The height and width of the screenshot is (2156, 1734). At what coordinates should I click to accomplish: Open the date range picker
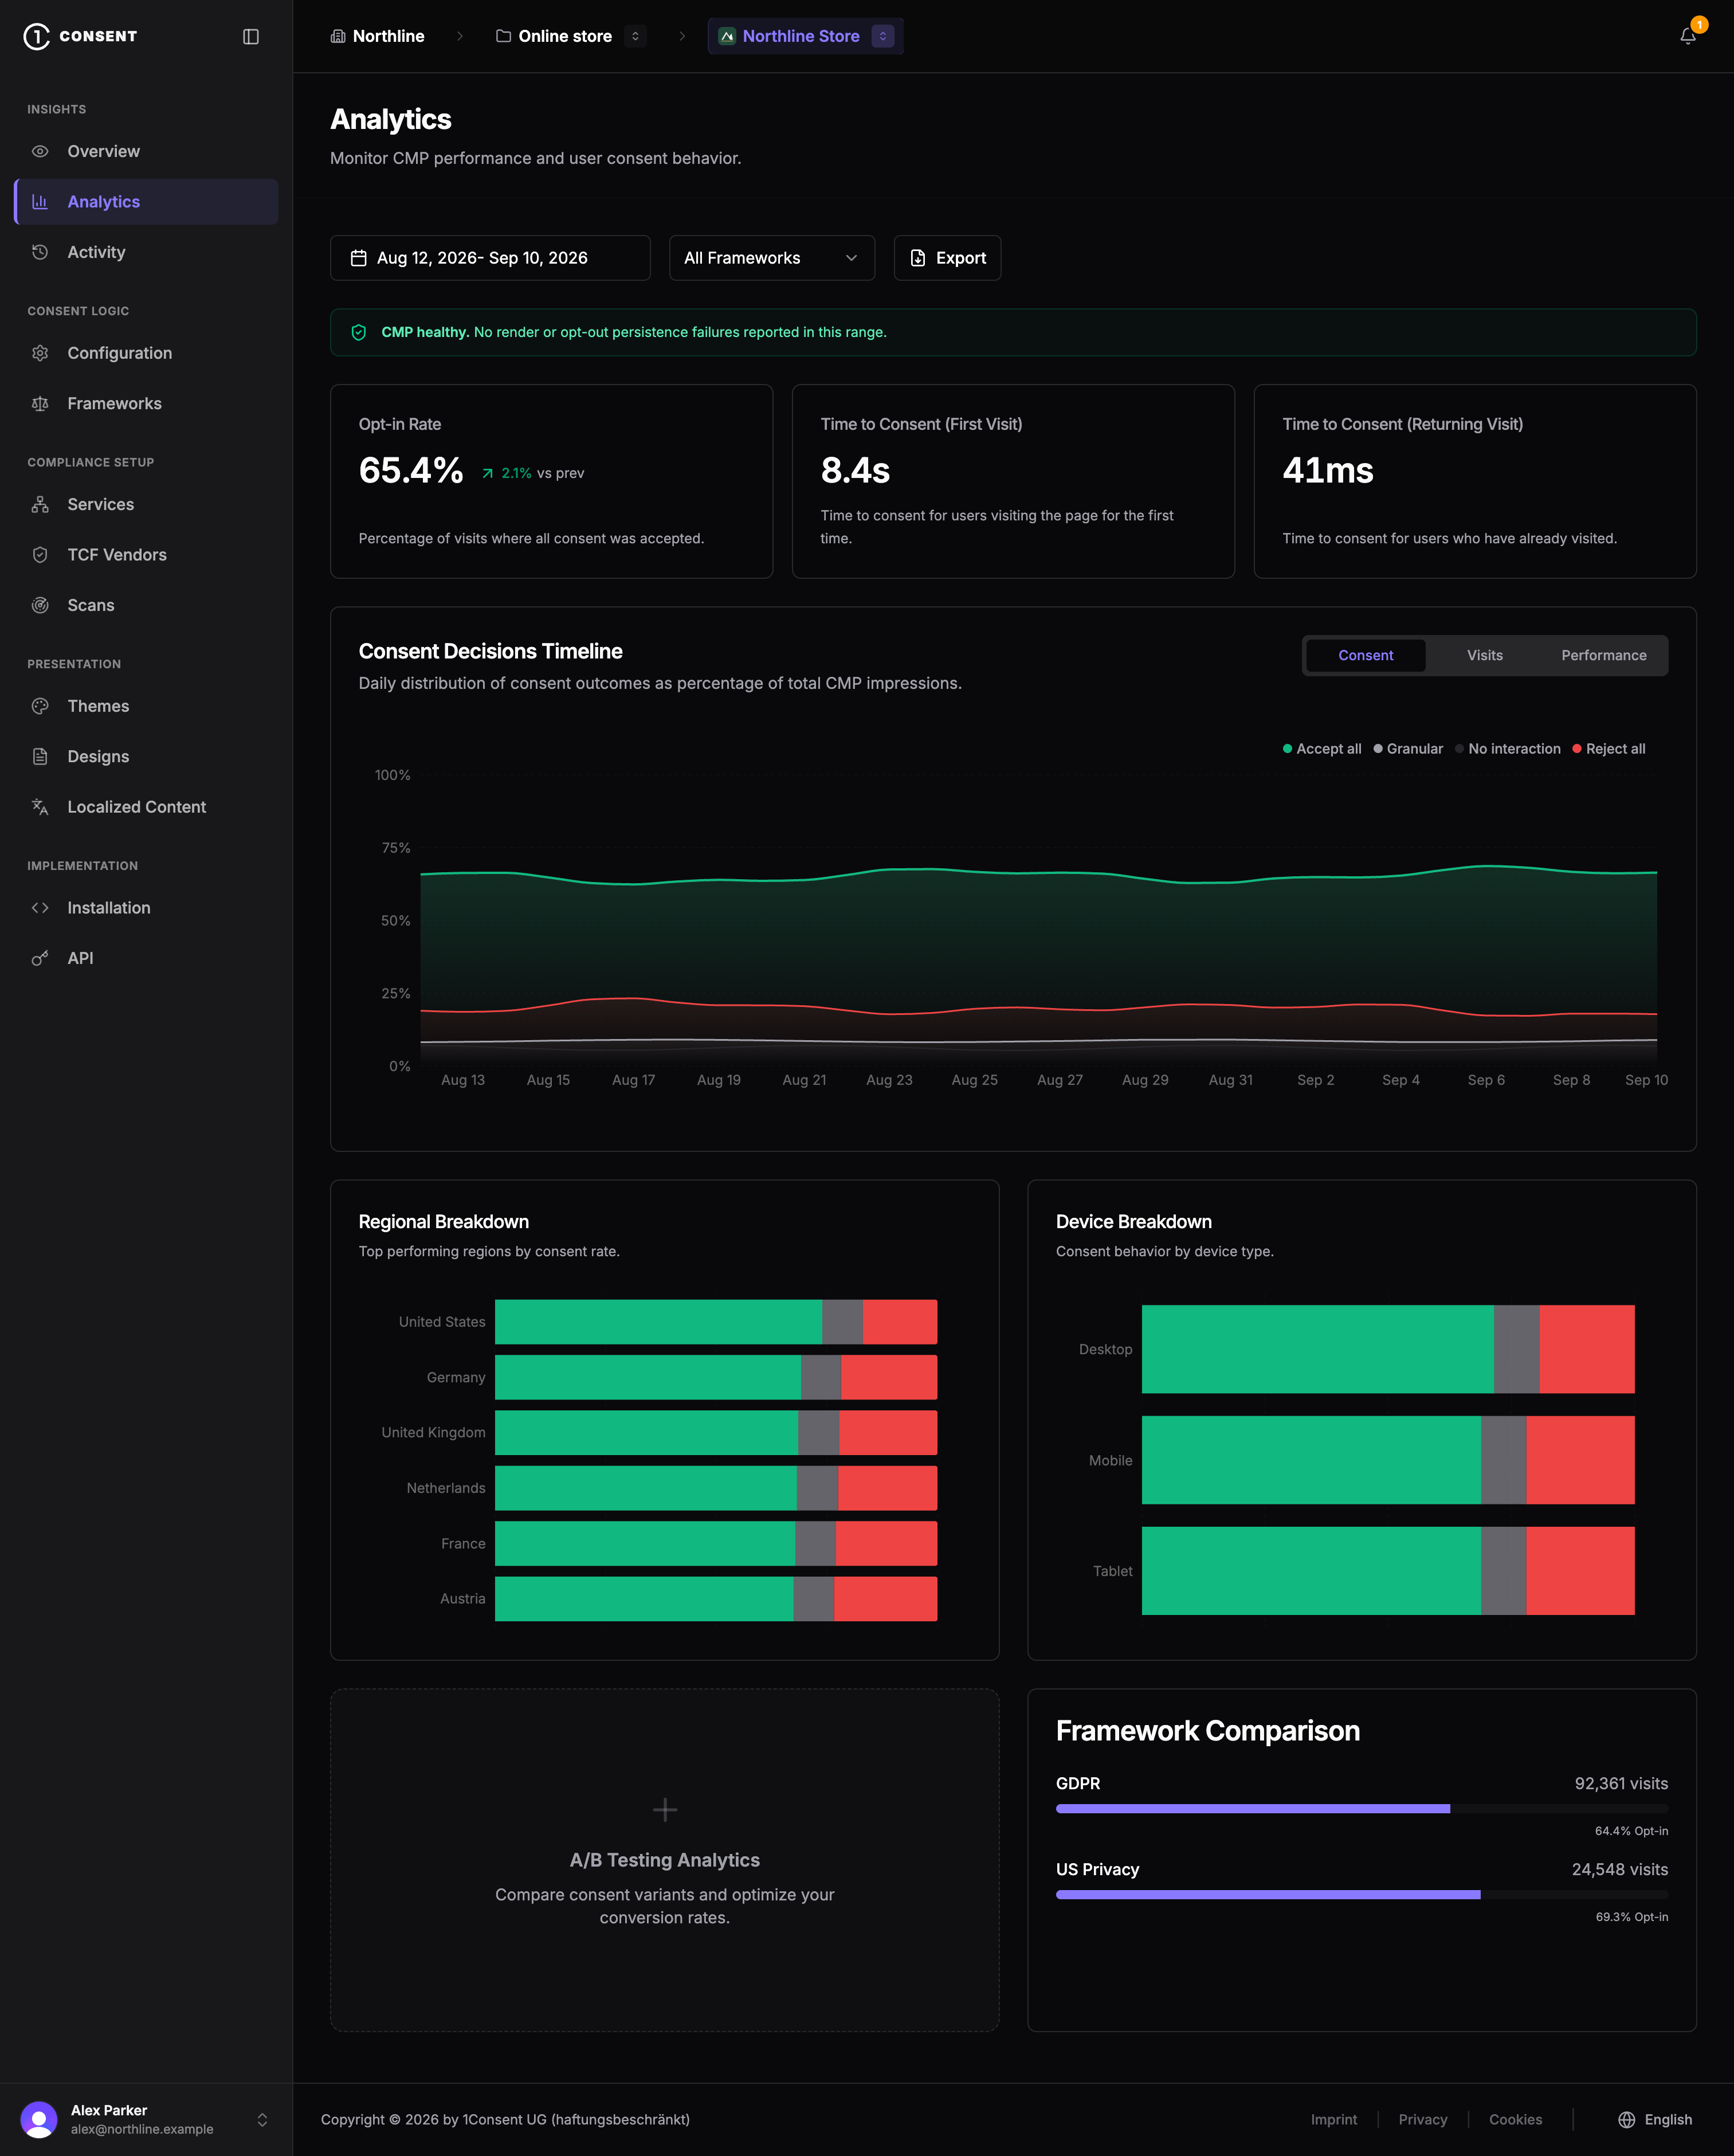[490, 258]
